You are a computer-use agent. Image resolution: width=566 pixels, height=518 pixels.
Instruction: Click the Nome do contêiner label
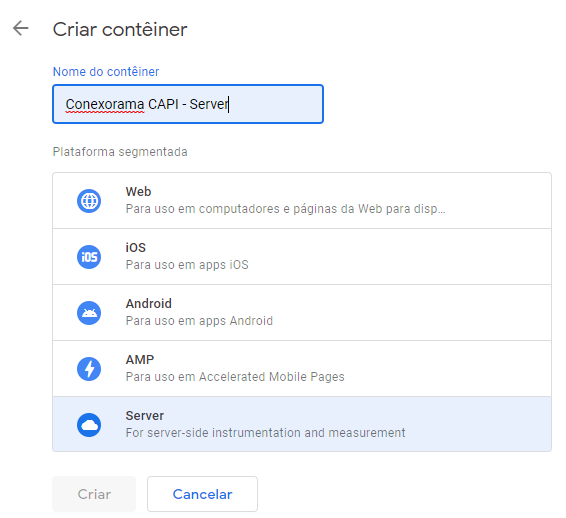pos(106,71)
